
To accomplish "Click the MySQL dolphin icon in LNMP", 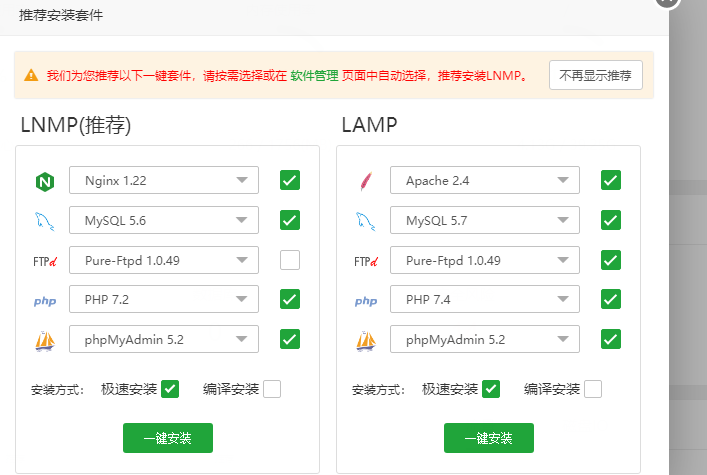I will (x=45, y=221).
